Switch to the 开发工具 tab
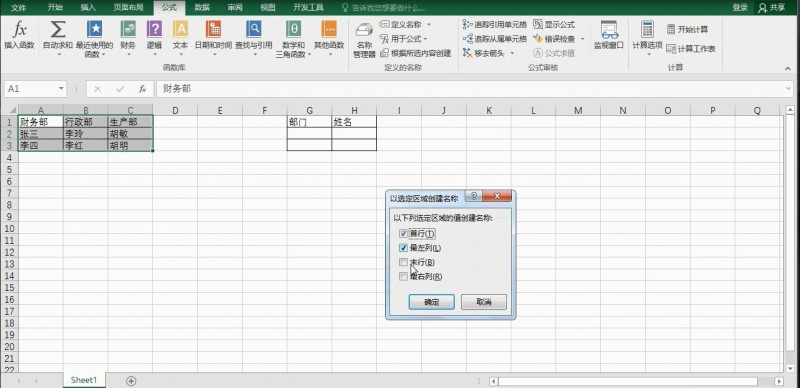 pos(308,8)
